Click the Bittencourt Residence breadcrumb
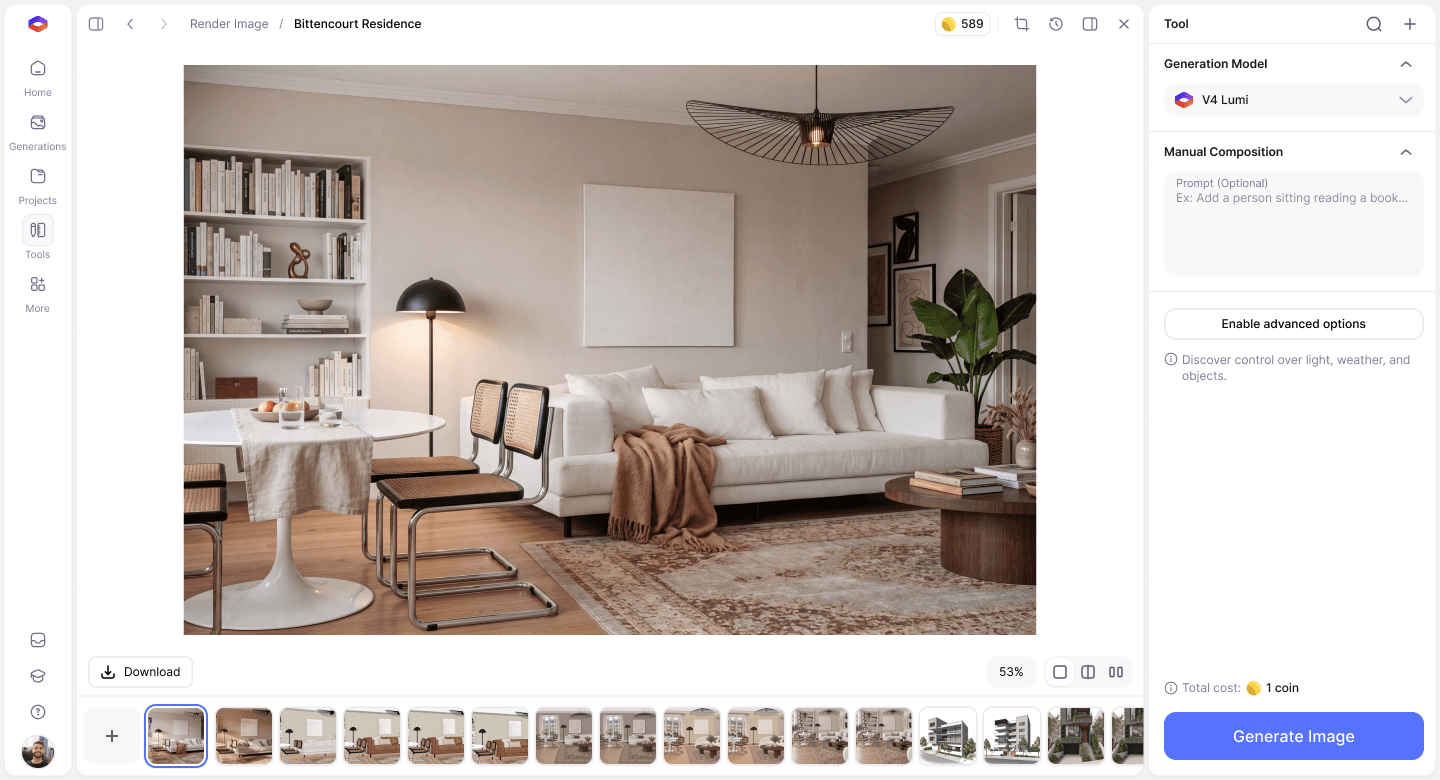Screen dimensions: 1440x780 tap(357, 24)
